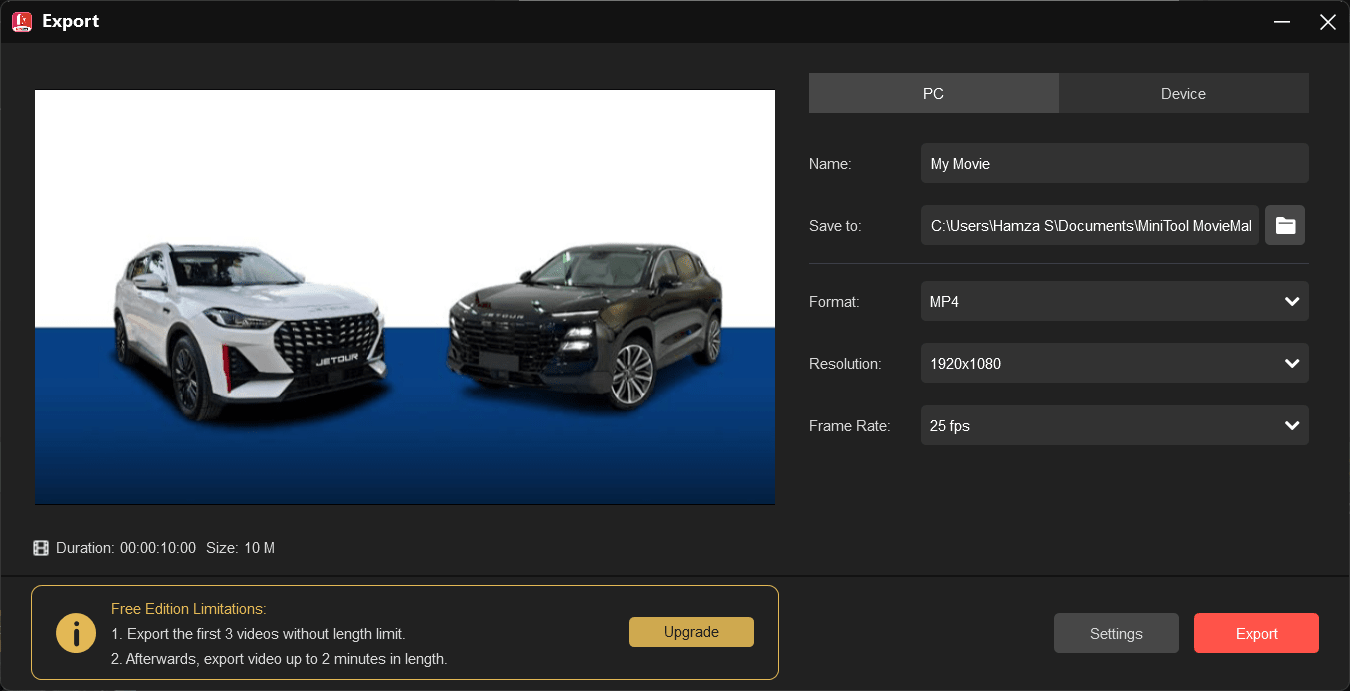Click the gold Upgrade button

[691, 632]
